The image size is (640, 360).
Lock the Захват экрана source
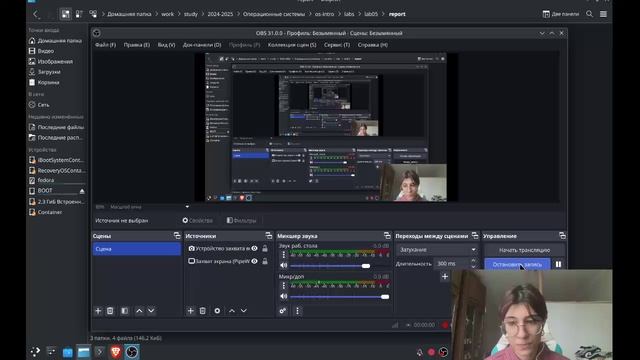point(265,261)
